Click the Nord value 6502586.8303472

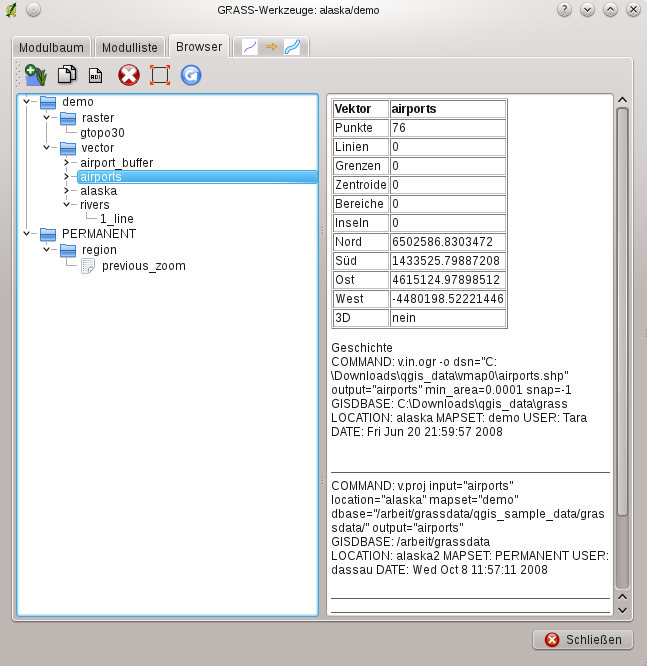448,242
